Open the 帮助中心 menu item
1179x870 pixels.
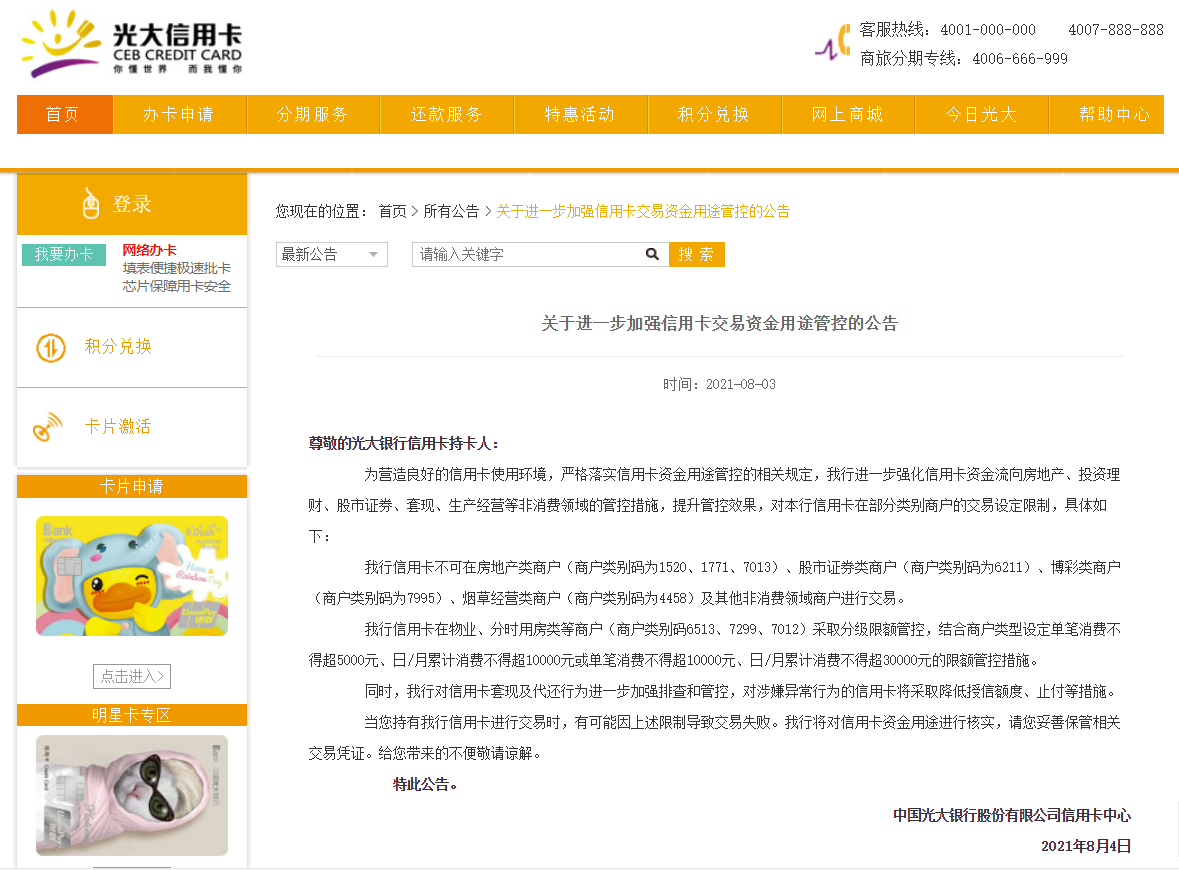(1107, 114)
